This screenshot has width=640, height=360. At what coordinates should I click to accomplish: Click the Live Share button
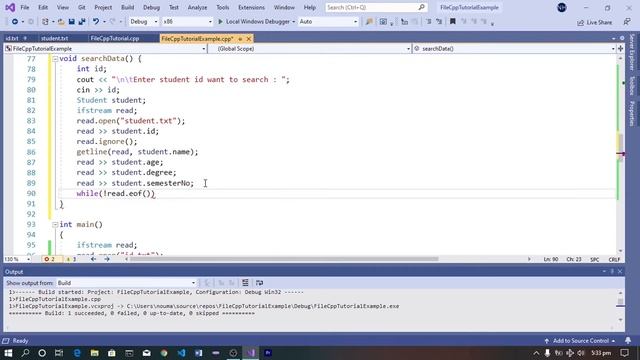pyautogui.click(x=595, y=22)
